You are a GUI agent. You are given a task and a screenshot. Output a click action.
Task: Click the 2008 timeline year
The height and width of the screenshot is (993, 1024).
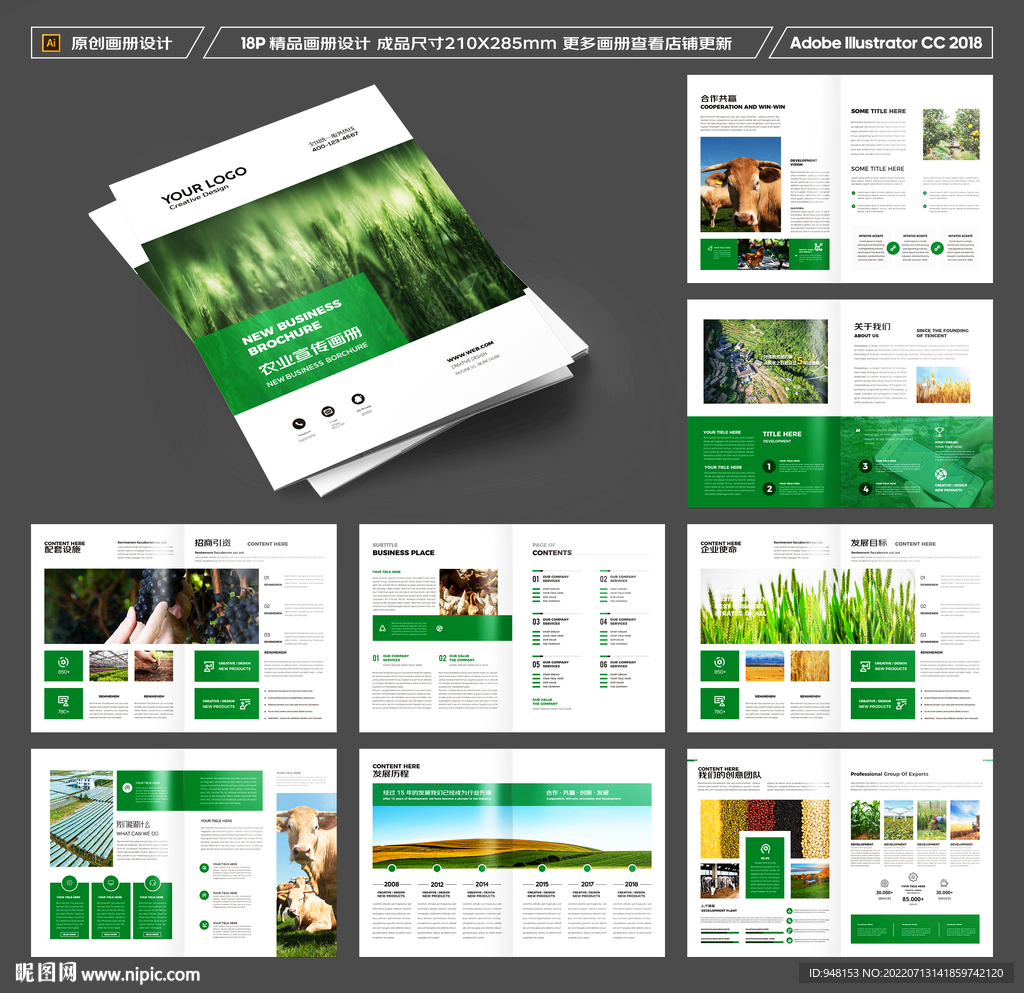[391, 884]
